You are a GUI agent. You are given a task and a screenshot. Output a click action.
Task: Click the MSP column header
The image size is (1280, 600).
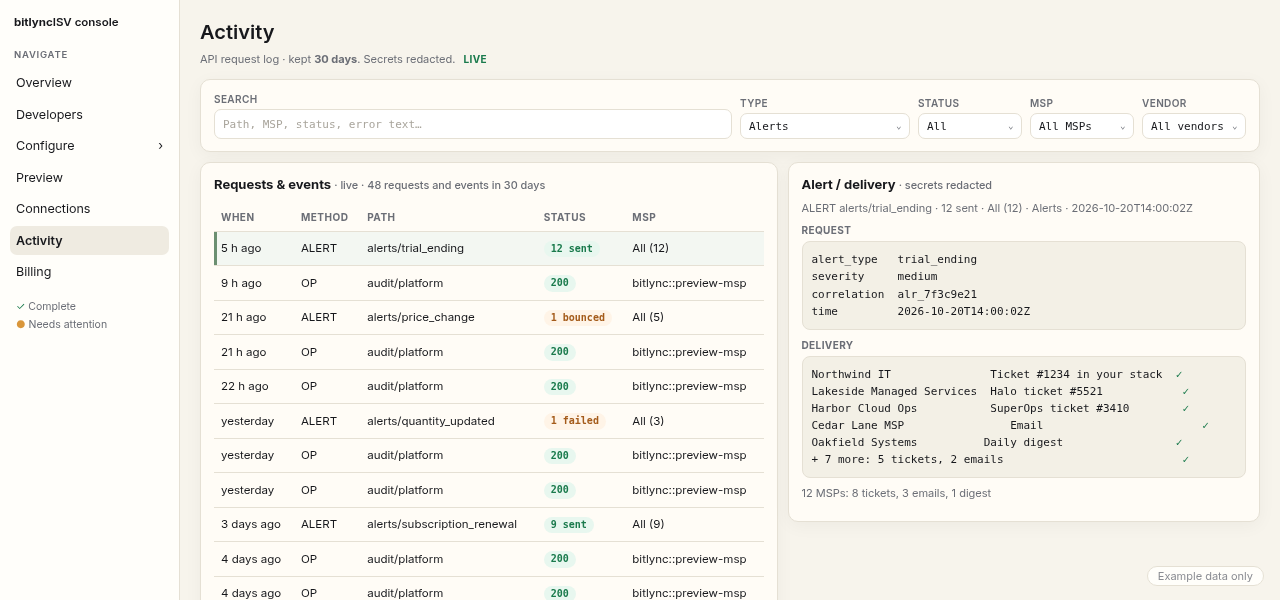(644, 217)
